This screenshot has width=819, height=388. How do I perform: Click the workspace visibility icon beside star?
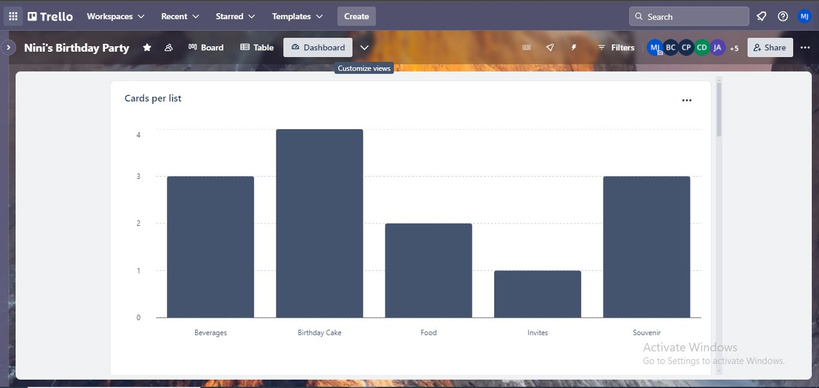[168, 48]
